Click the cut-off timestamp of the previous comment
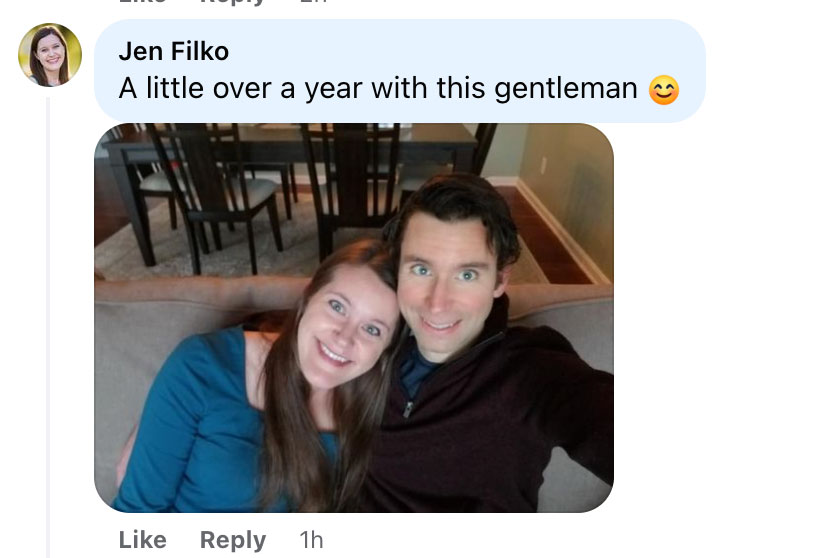 (x=314, y=2)
